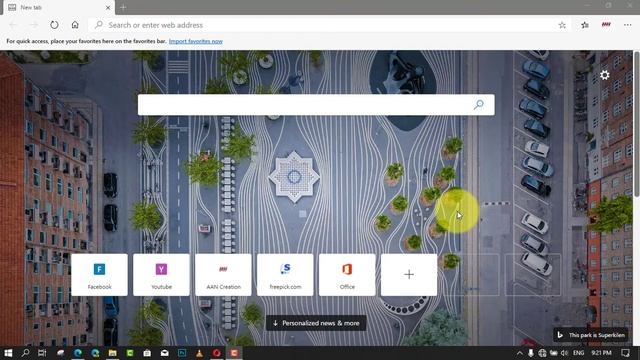Open the AAN Creation quick link tile
Image resolution: width=640 pixels, height=360 pixels.
tap(223, 275)
